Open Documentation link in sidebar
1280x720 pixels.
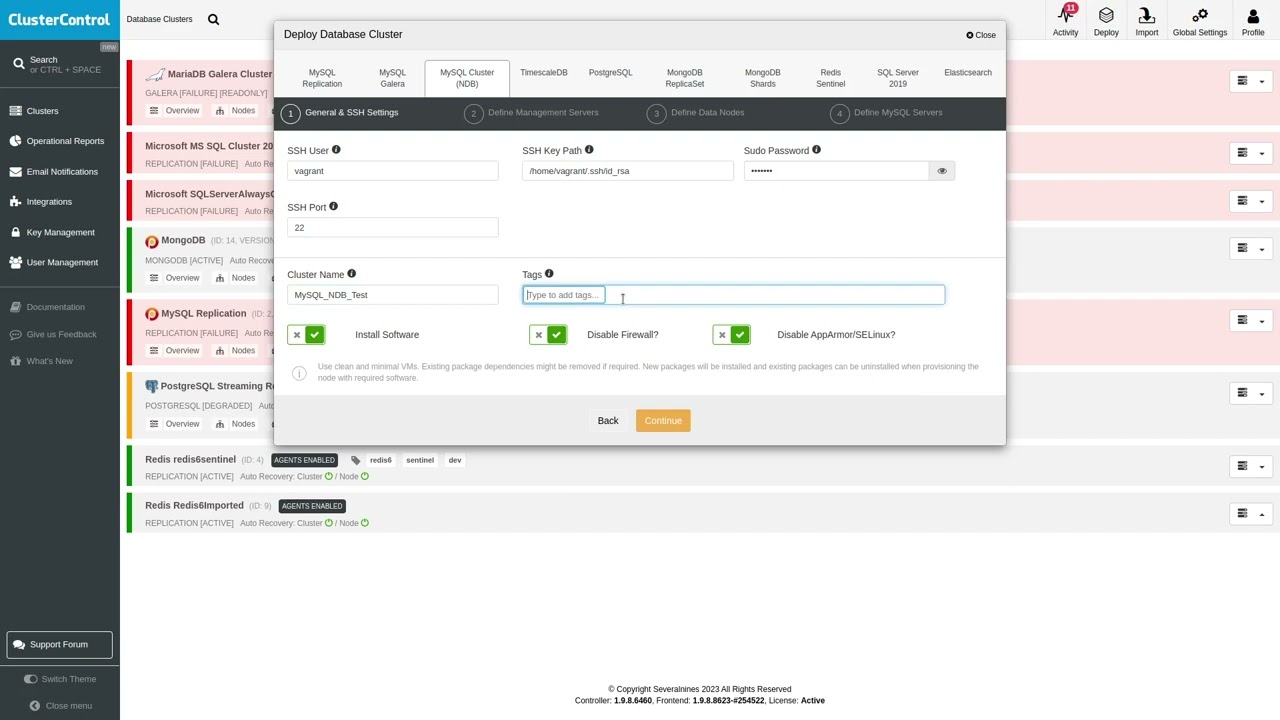[55, 307]
